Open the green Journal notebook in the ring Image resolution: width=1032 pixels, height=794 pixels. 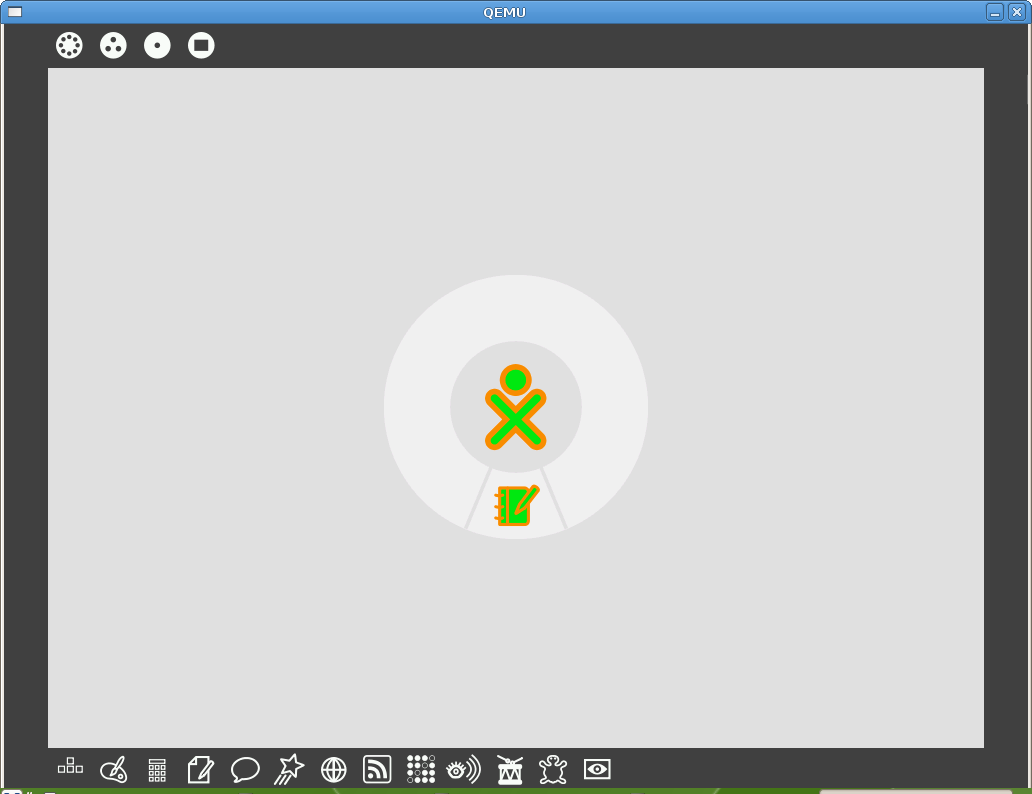[x=517, y=506]
